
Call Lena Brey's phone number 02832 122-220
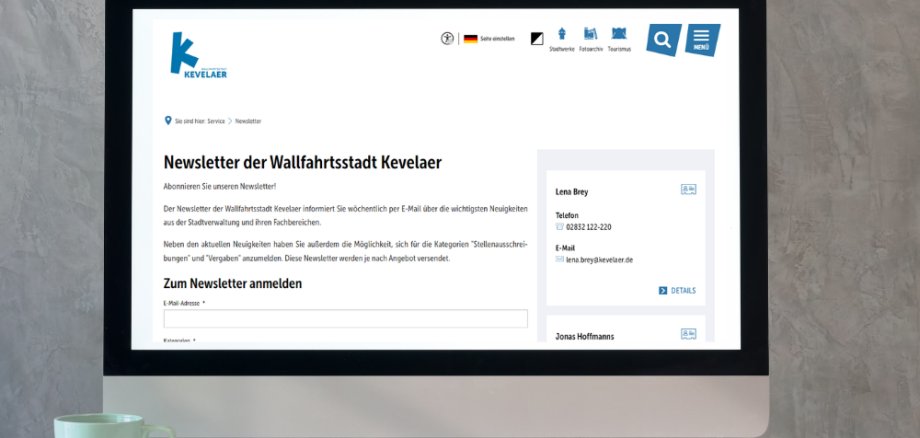tap(588, 227)
